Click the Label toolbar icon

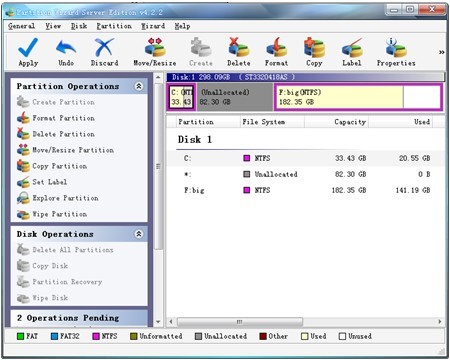[352, 47]
